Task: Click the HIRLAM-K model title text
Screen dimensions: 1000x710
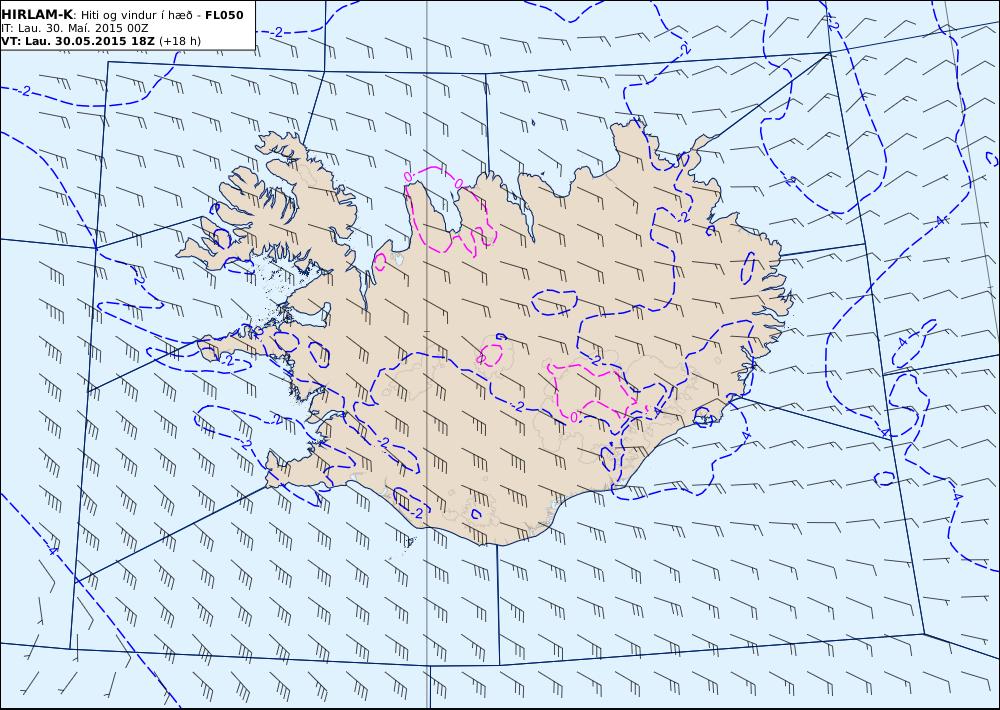Action: click(x=37, y=15)
